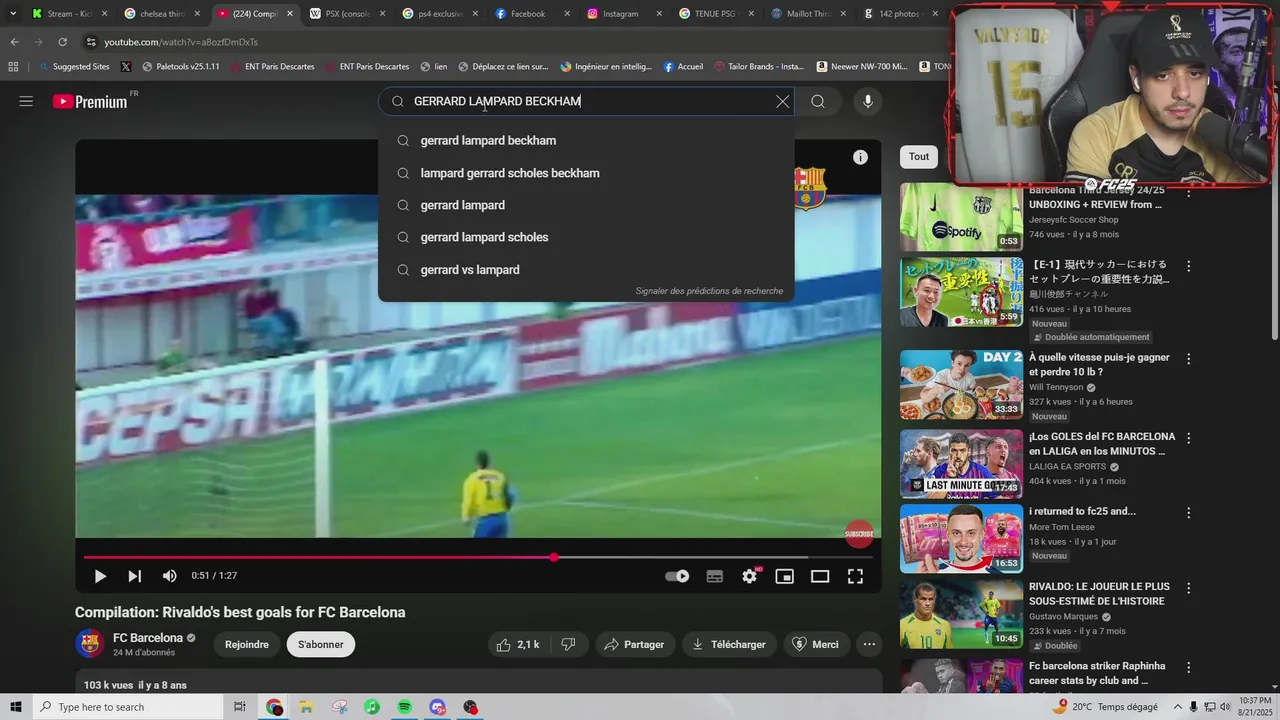Toggle the autoplay switch
Screen dimensions: 1280x720
(677, 576)
